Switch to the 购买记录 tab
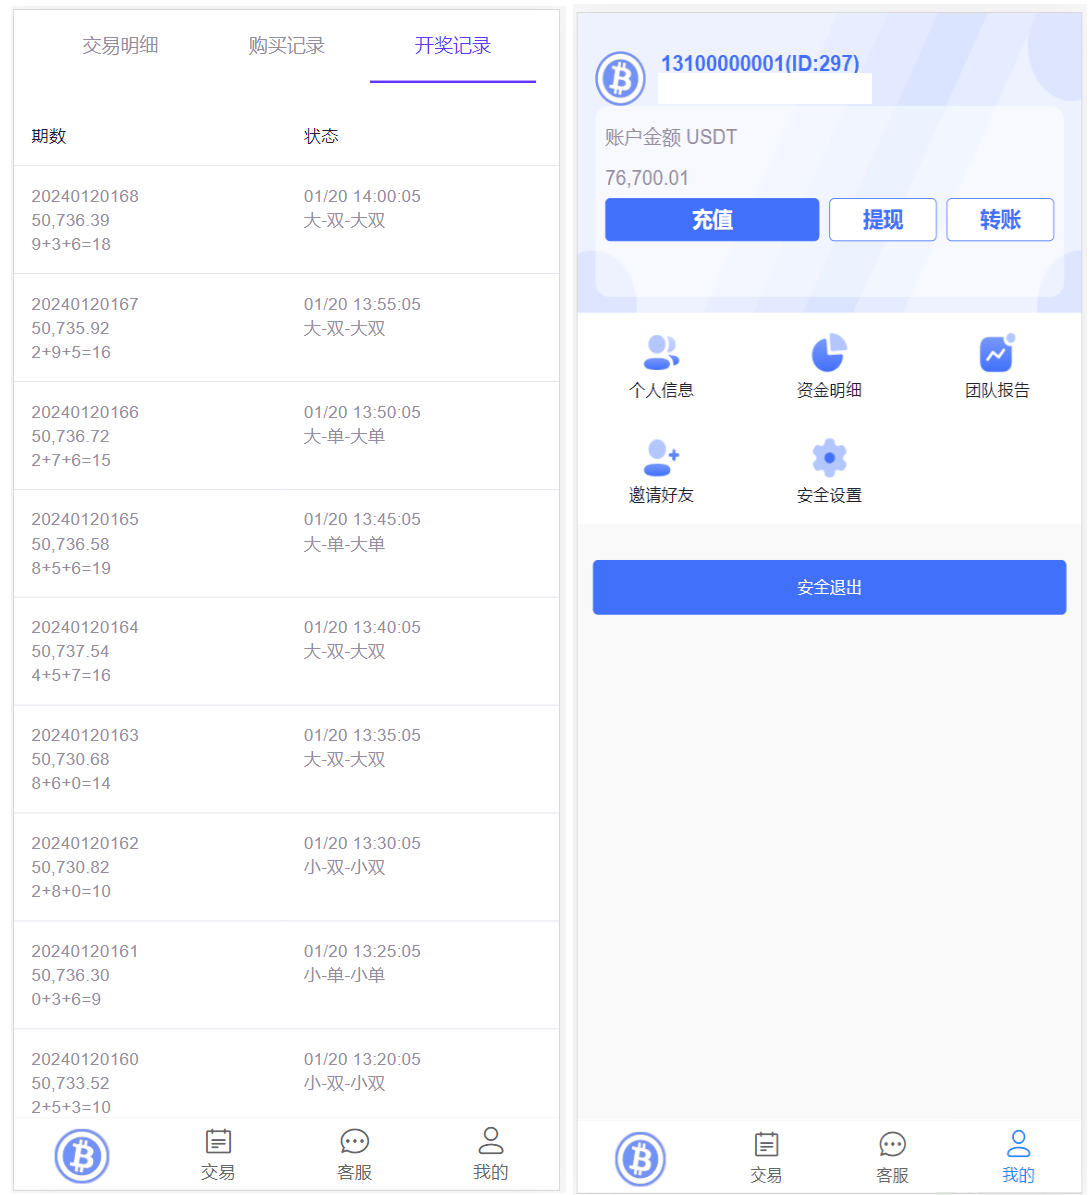Viewport: 1090px width, 1195px height. pyautogui.click(x=286, y=46)
